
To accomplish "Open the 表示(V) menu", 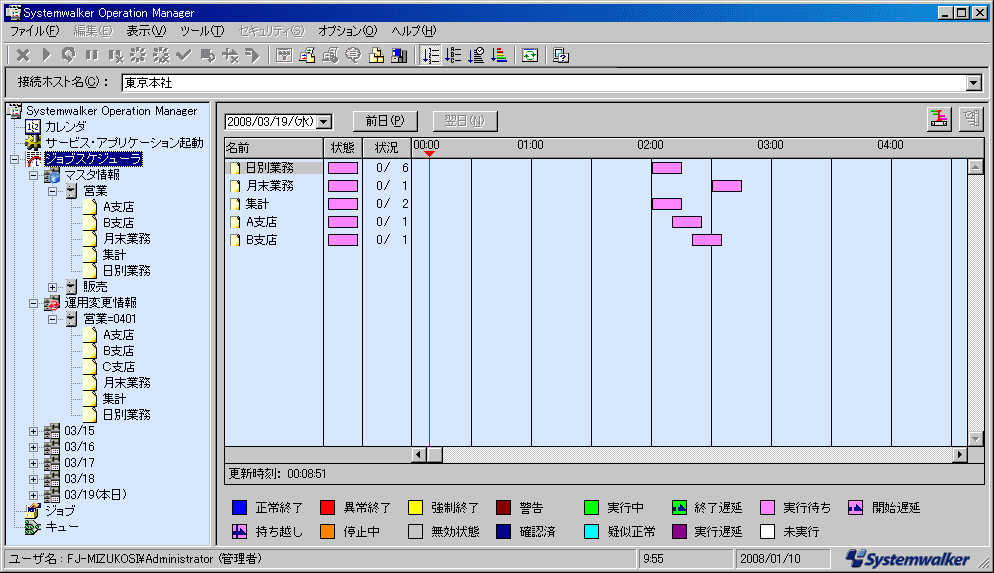I will [x=146, y=30].
